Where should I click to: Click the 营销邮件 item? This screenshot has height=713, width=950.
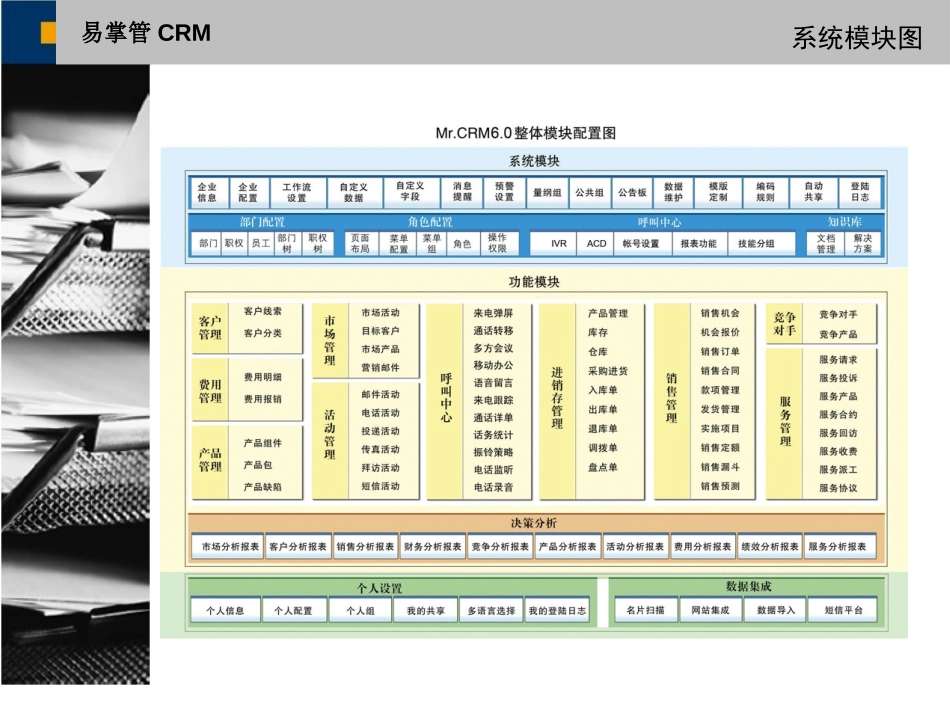(x=380, y=367)
